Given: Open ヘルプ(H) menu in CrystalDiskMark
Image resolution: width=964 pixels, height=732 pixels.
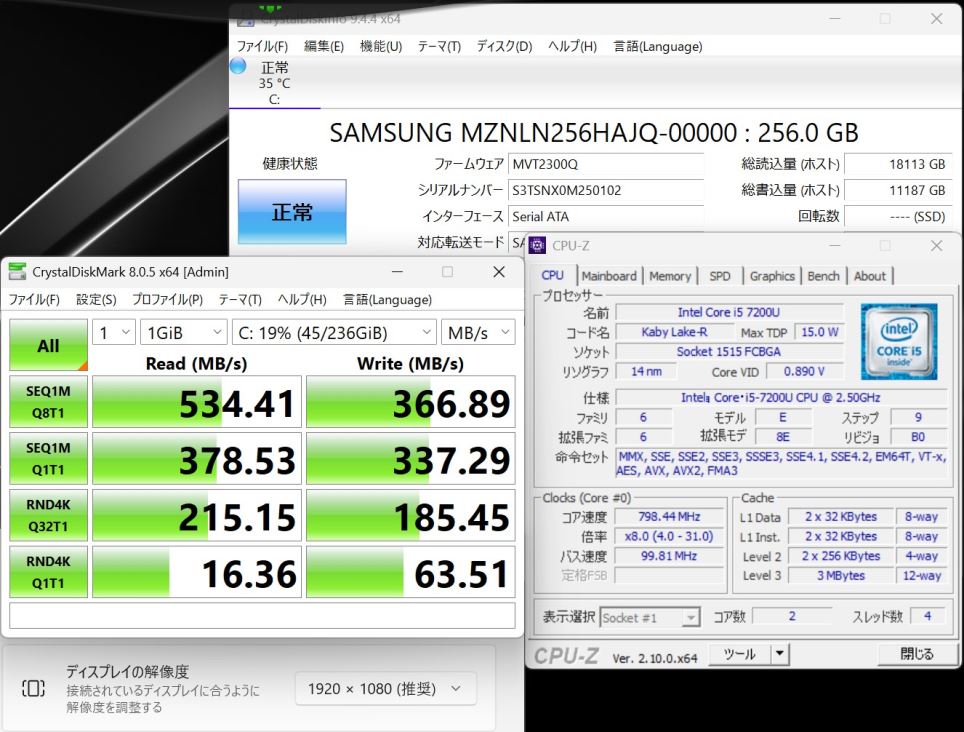Looking at the screenshot, I should tap(302, 299).
